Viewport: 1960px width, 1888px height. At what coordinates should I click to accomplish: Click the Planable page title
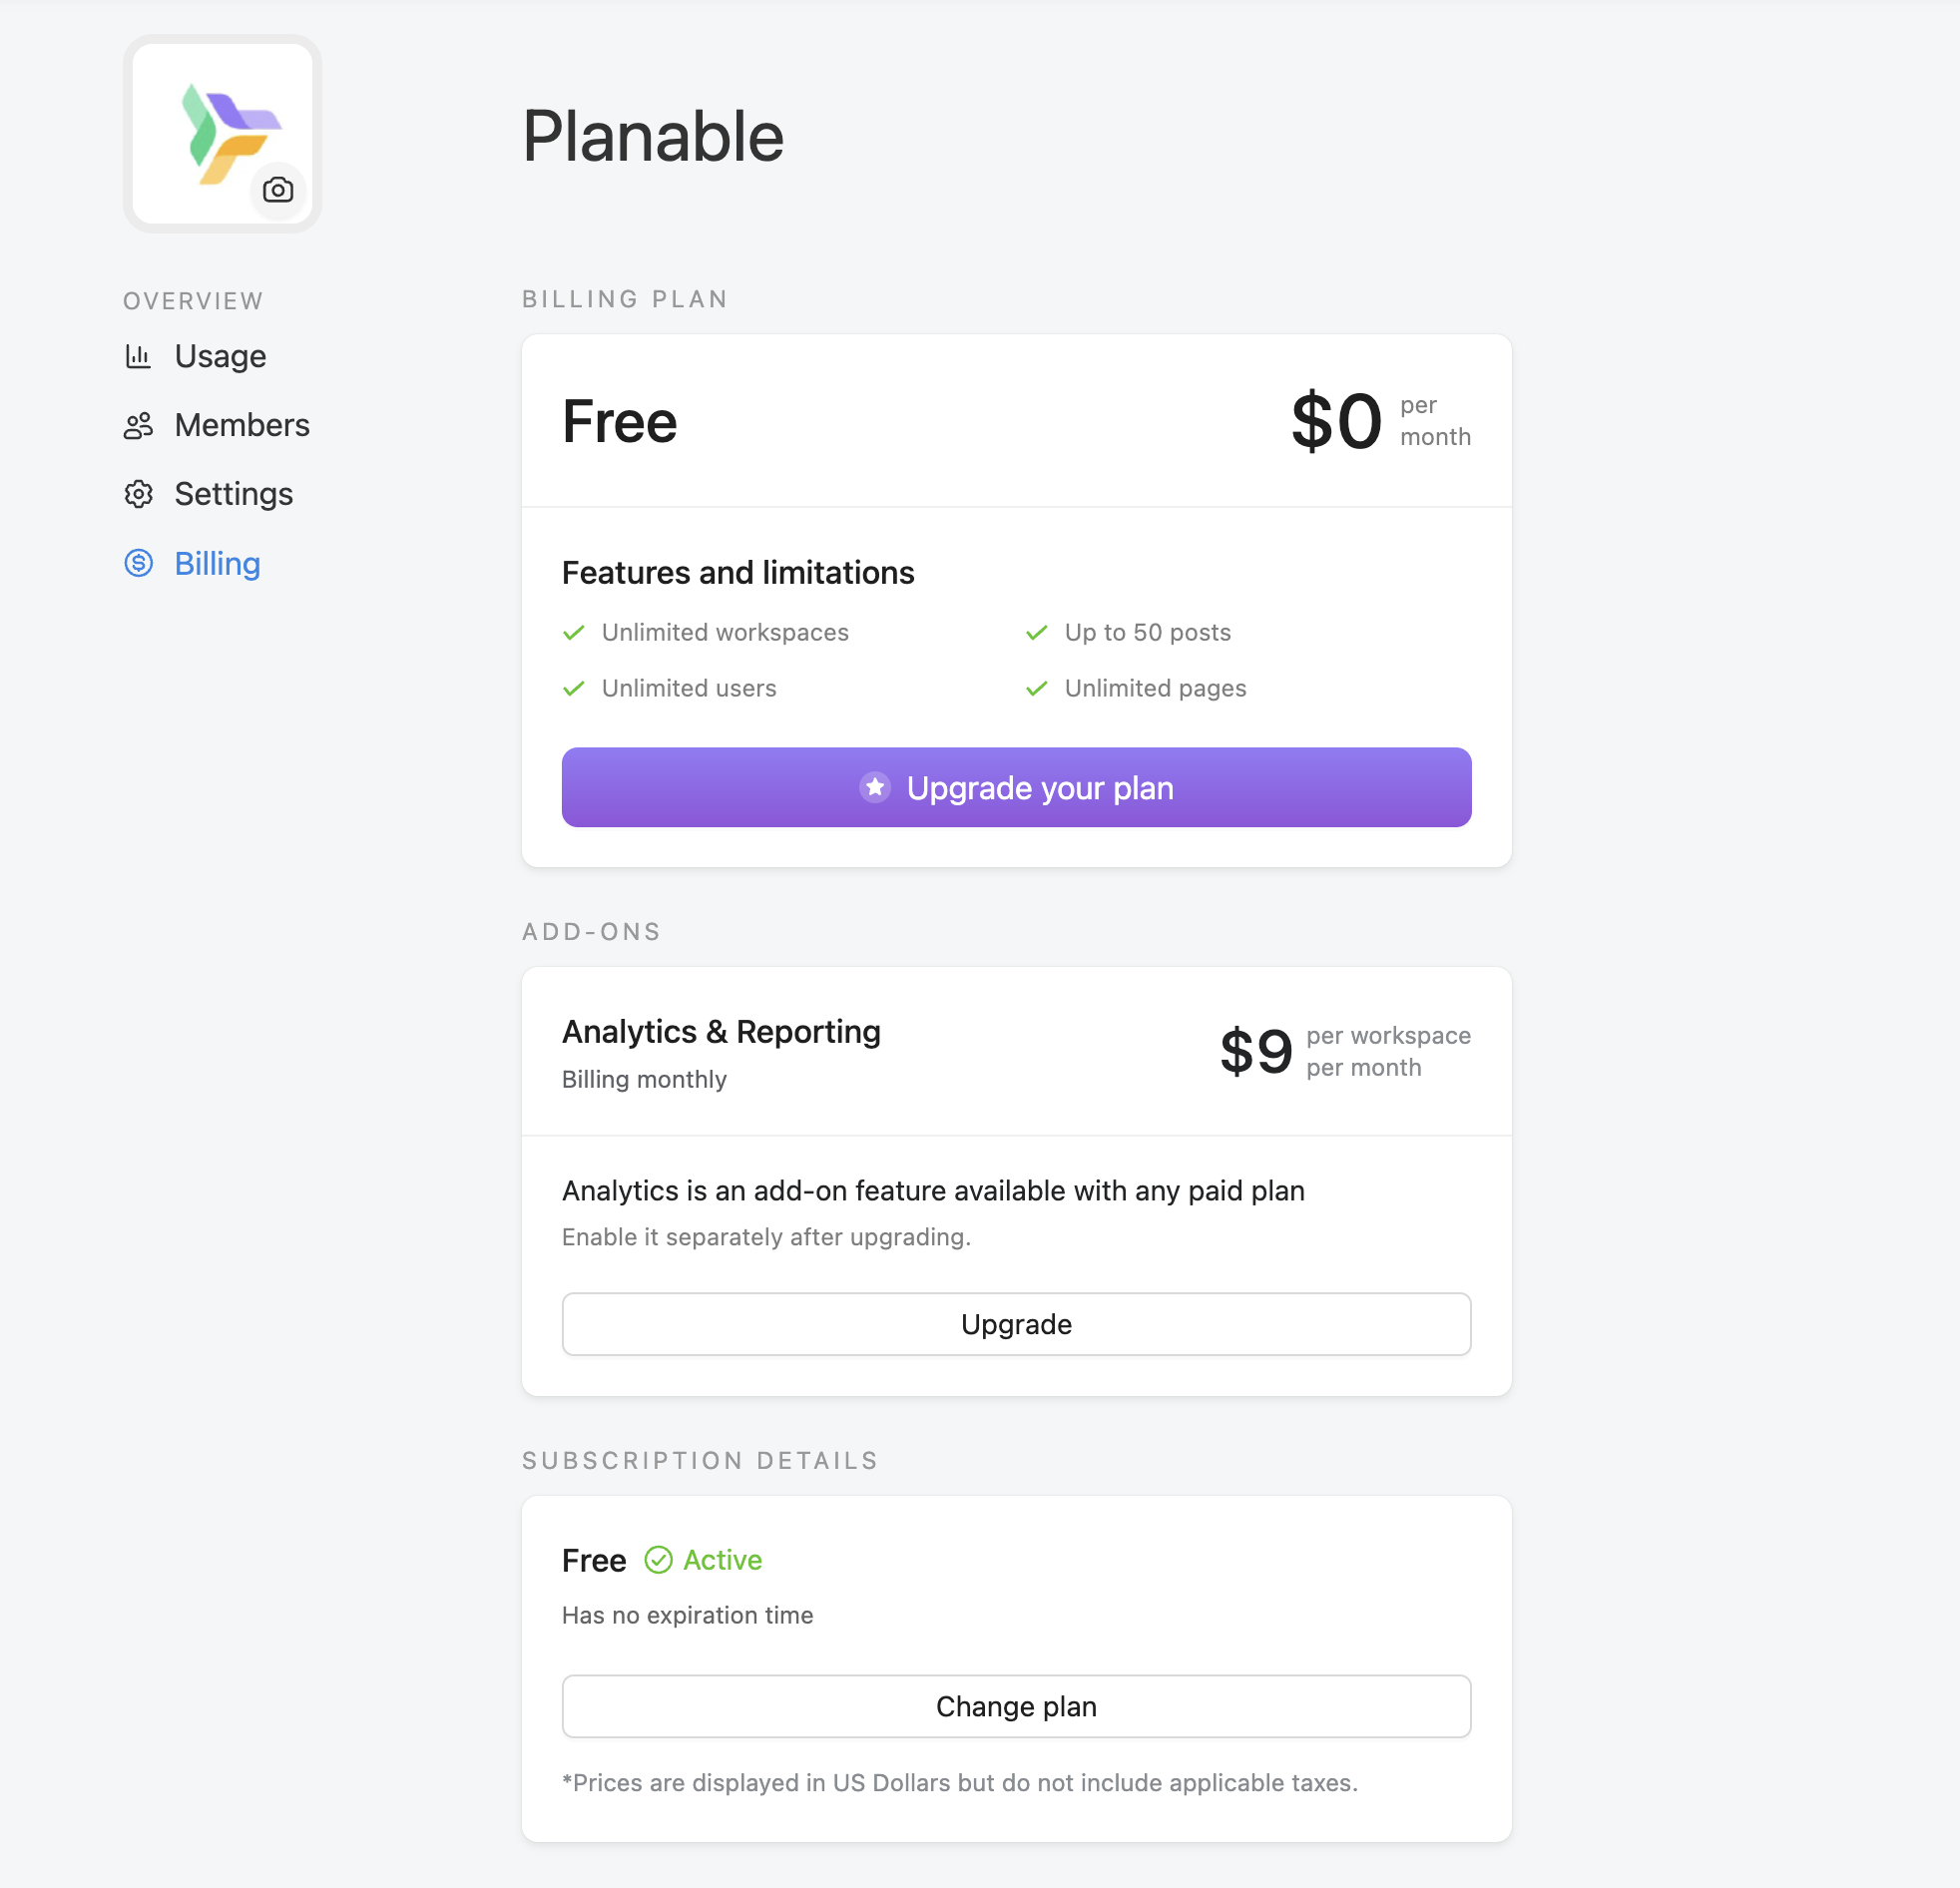[653, 136]
